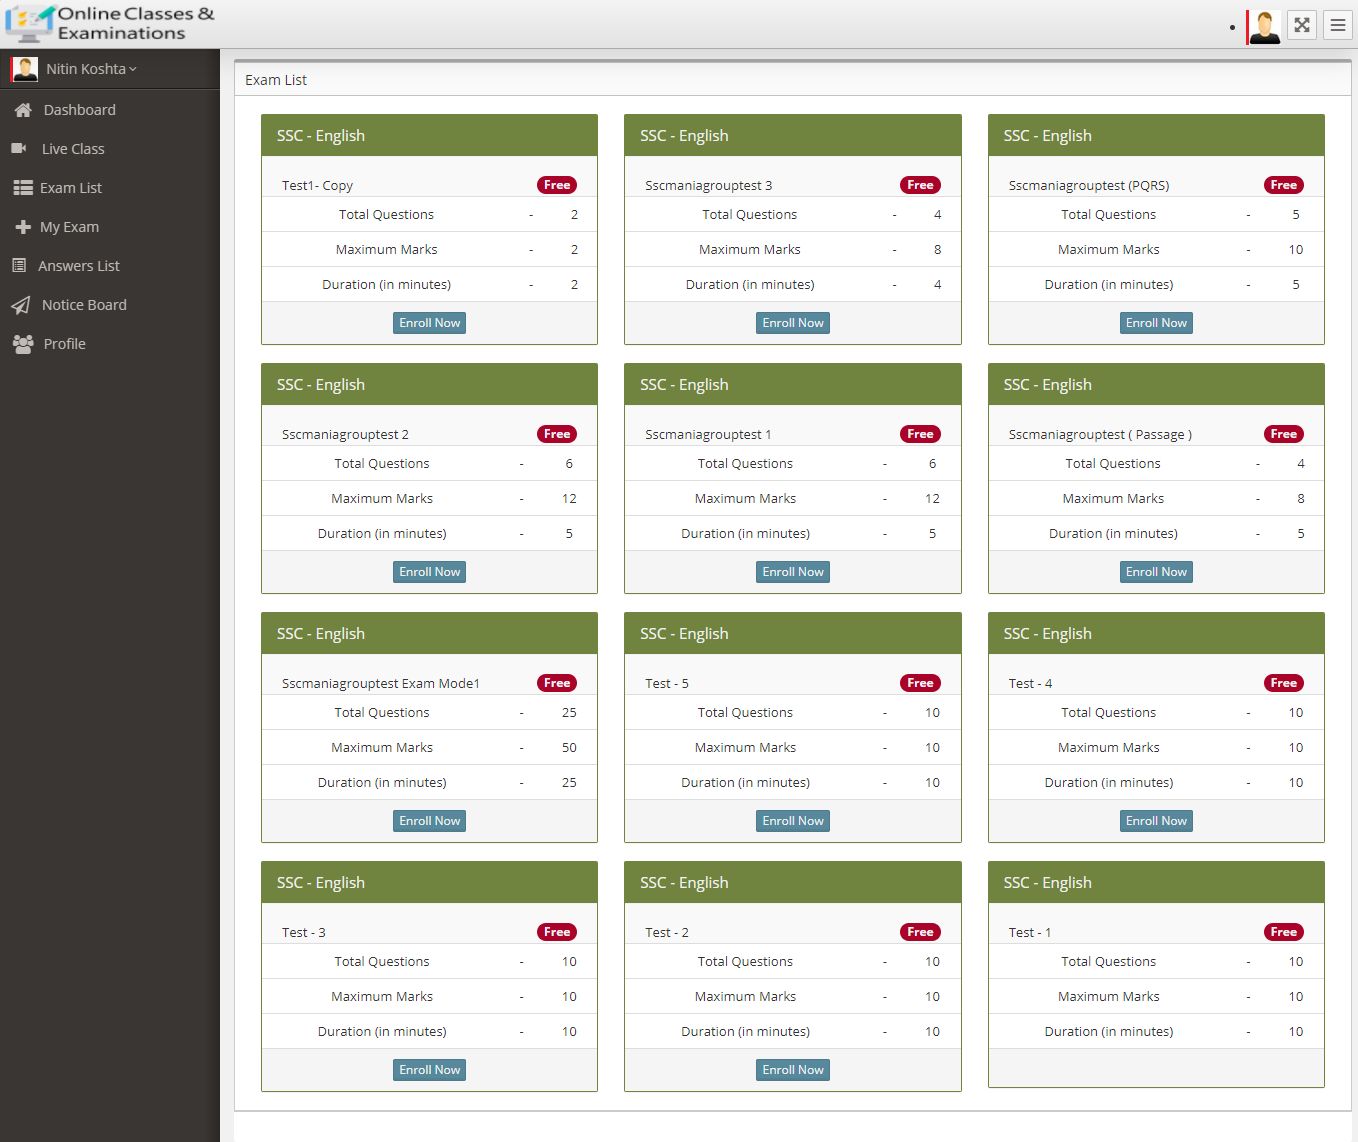Expand the Nitin Koshta user dropdown
Screen dimensions: 1358x1142
(91, 69)
